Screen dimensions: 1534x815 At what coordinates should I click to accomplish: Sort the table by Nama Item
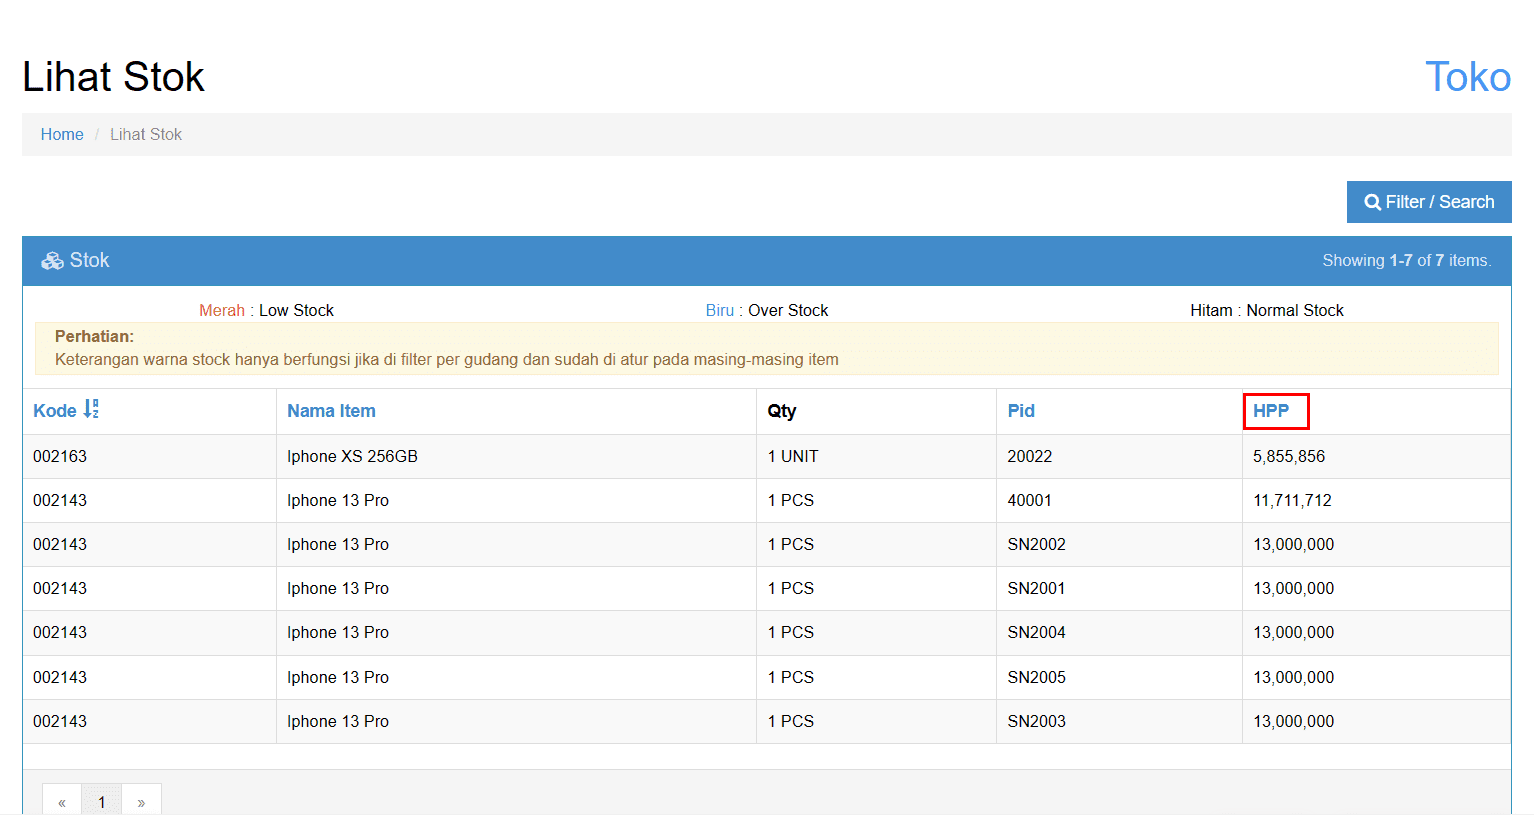(x=331, y=411)
